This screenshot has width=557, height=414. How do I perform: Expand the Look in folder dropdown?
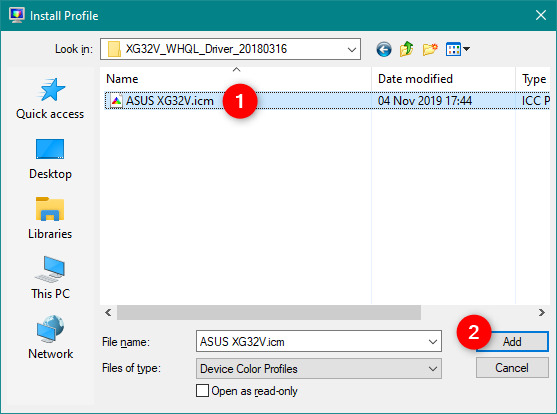[352, 49]
